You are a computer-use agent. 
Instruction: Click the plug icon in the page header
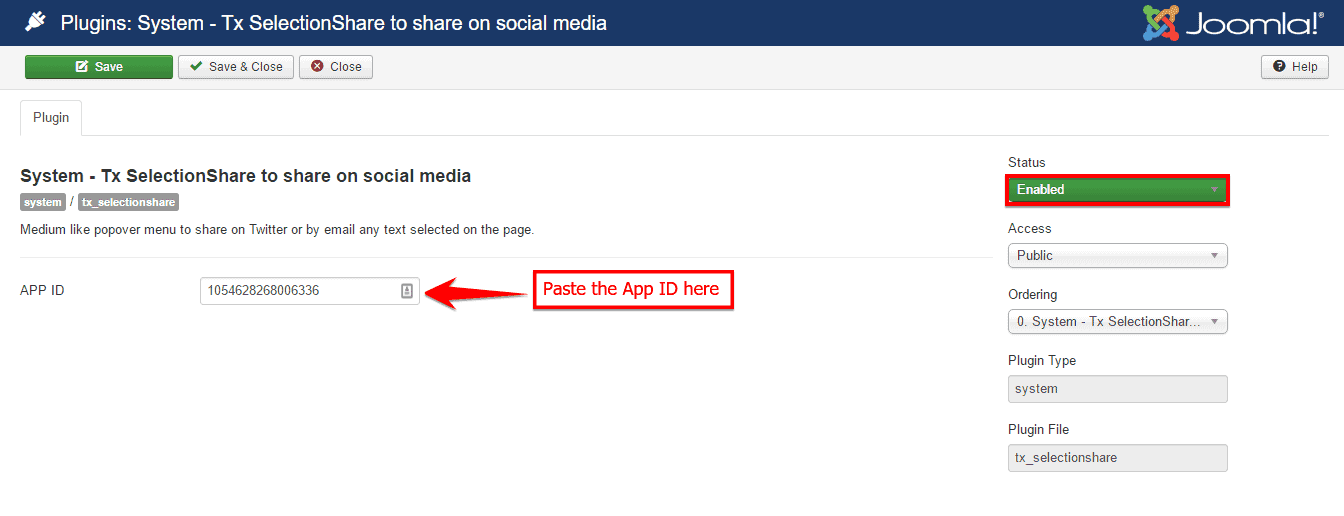(x=35, y=22)
